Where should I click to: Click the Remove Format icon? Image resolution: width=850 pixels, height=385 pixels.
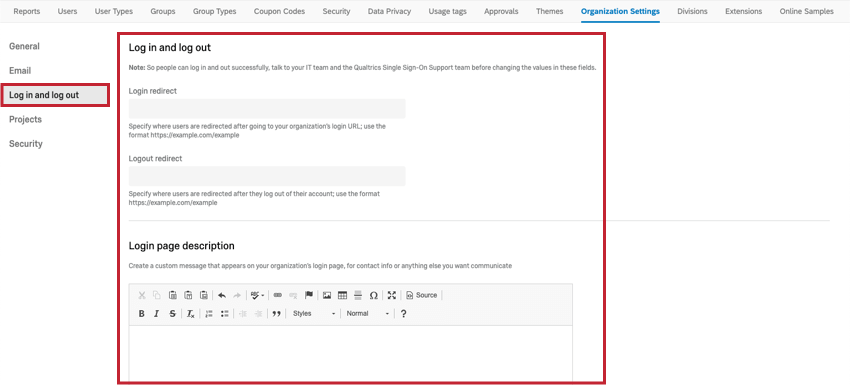[x=190, y=313]
